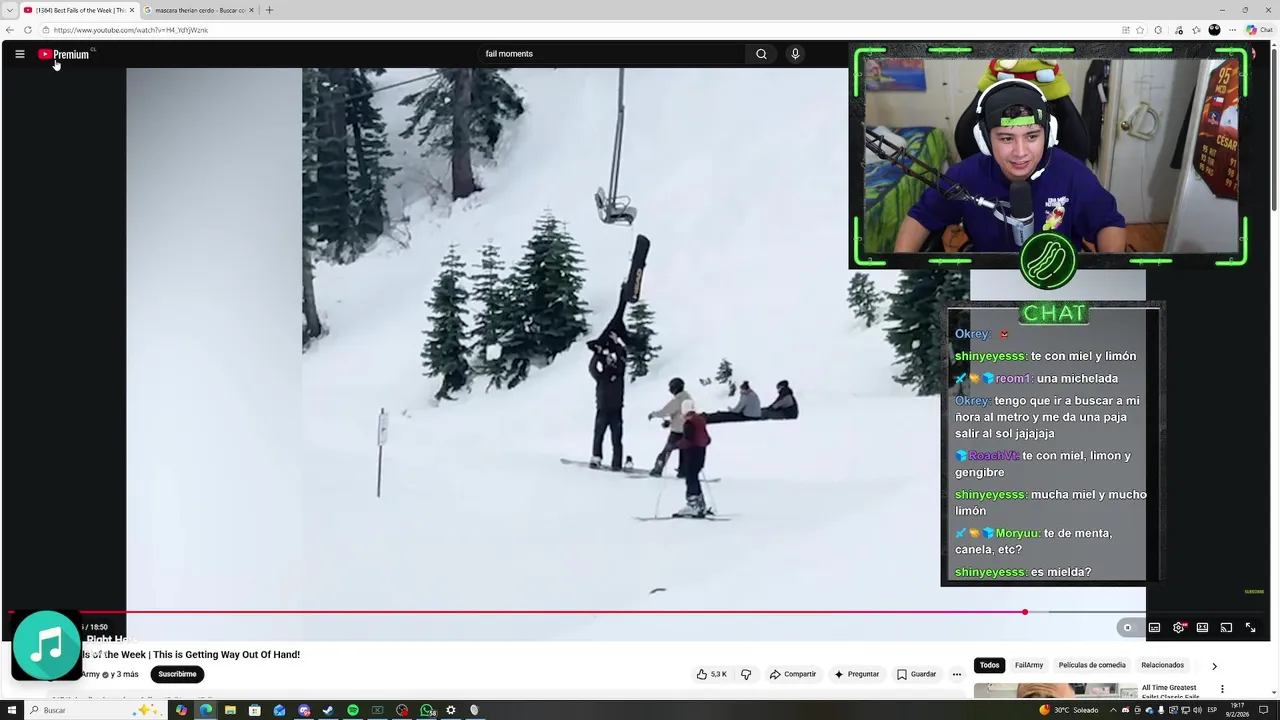This screenshot has width=1280, height=720.
Task: Expand more filter chips with right chevron
Action: (1214, 665)
